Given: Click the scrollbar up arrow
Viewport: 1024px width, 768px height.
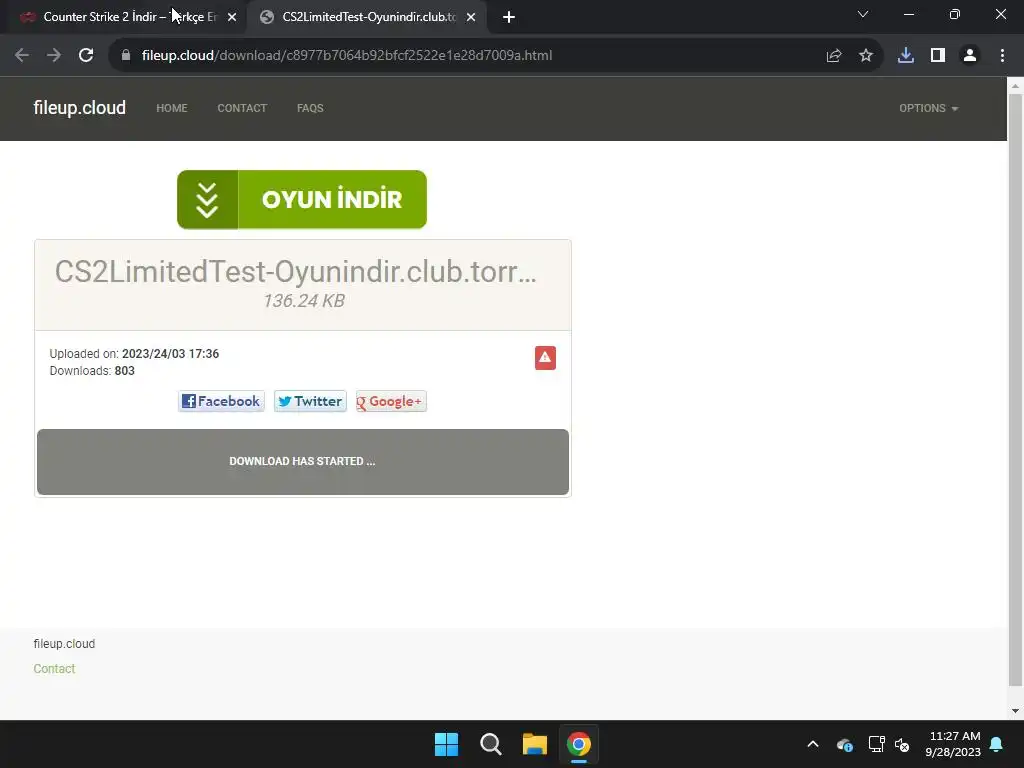Looking at the screenshot, I should click(1016, 85).
